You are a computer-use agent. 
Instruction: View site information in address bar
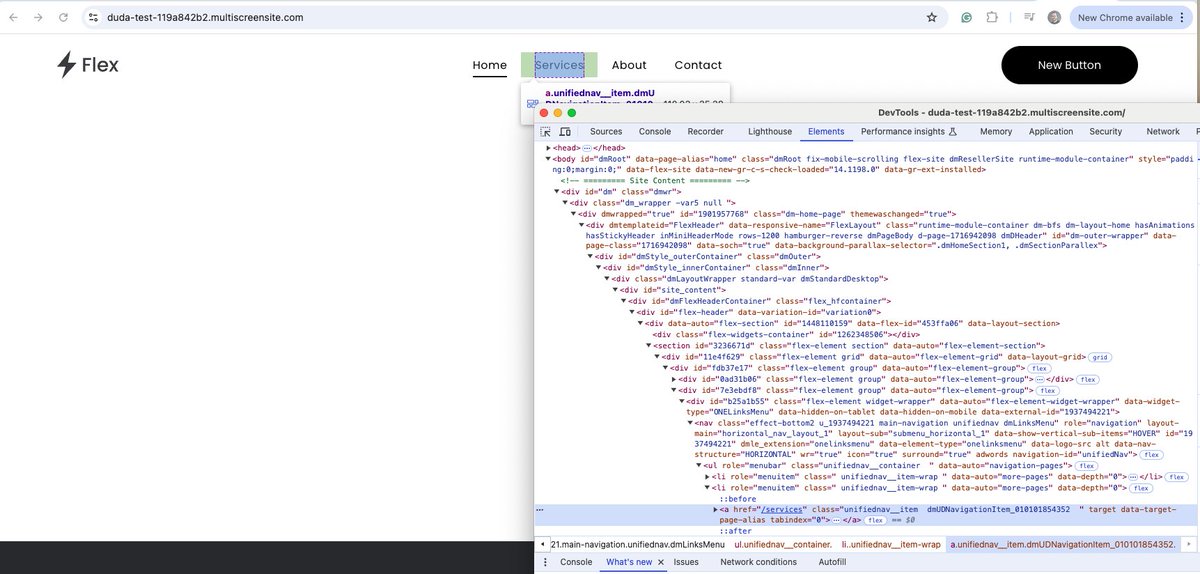(x=92, y=17)
